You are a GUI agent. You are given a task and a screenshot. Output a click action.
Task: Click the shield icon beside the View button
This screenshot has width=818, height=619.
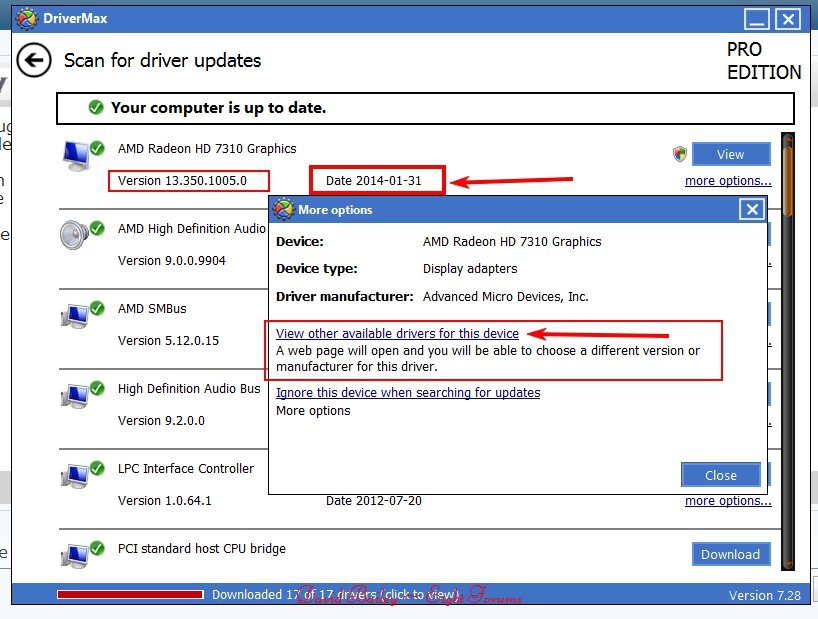click(x=680, y=154)
